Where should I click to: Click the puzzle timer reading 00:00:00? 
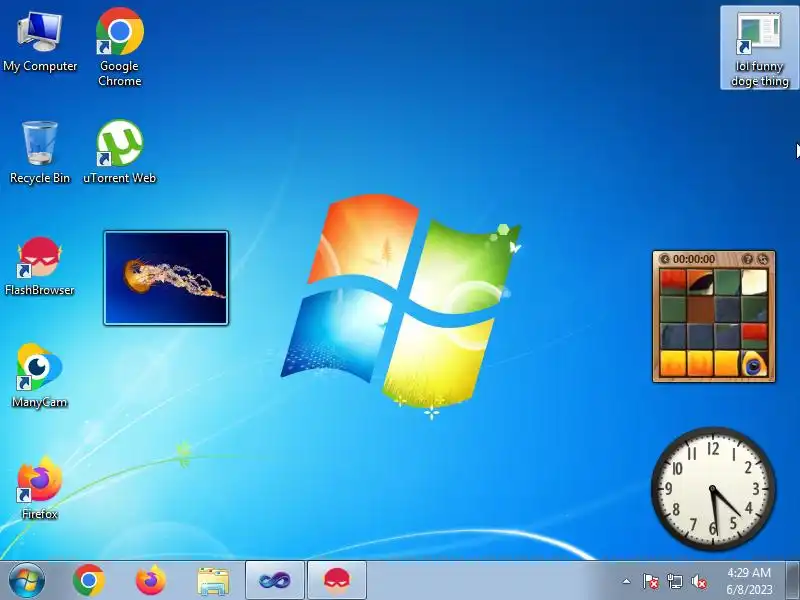(x=694, y=259)
